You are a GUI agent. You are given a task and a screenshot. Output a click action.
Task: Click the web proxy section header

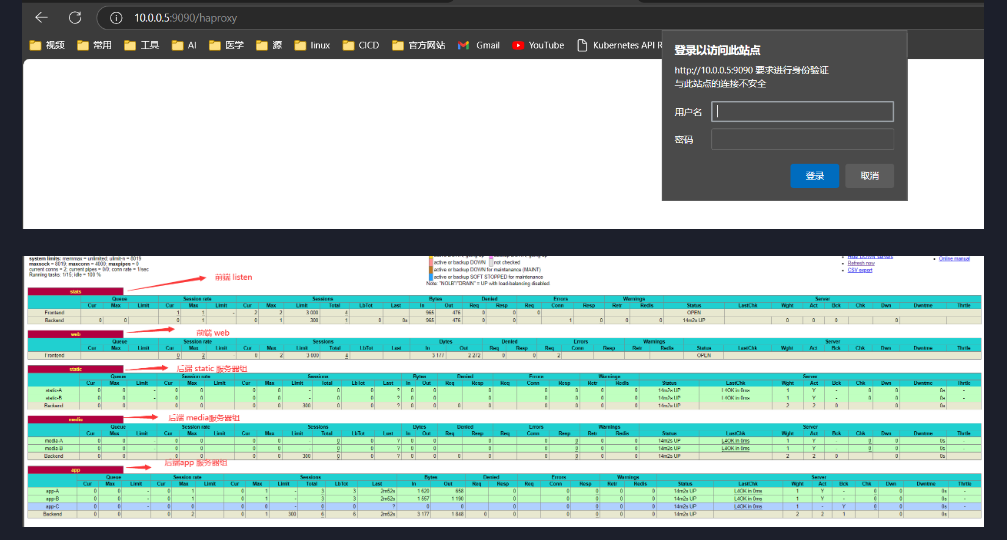coord(75,334)
